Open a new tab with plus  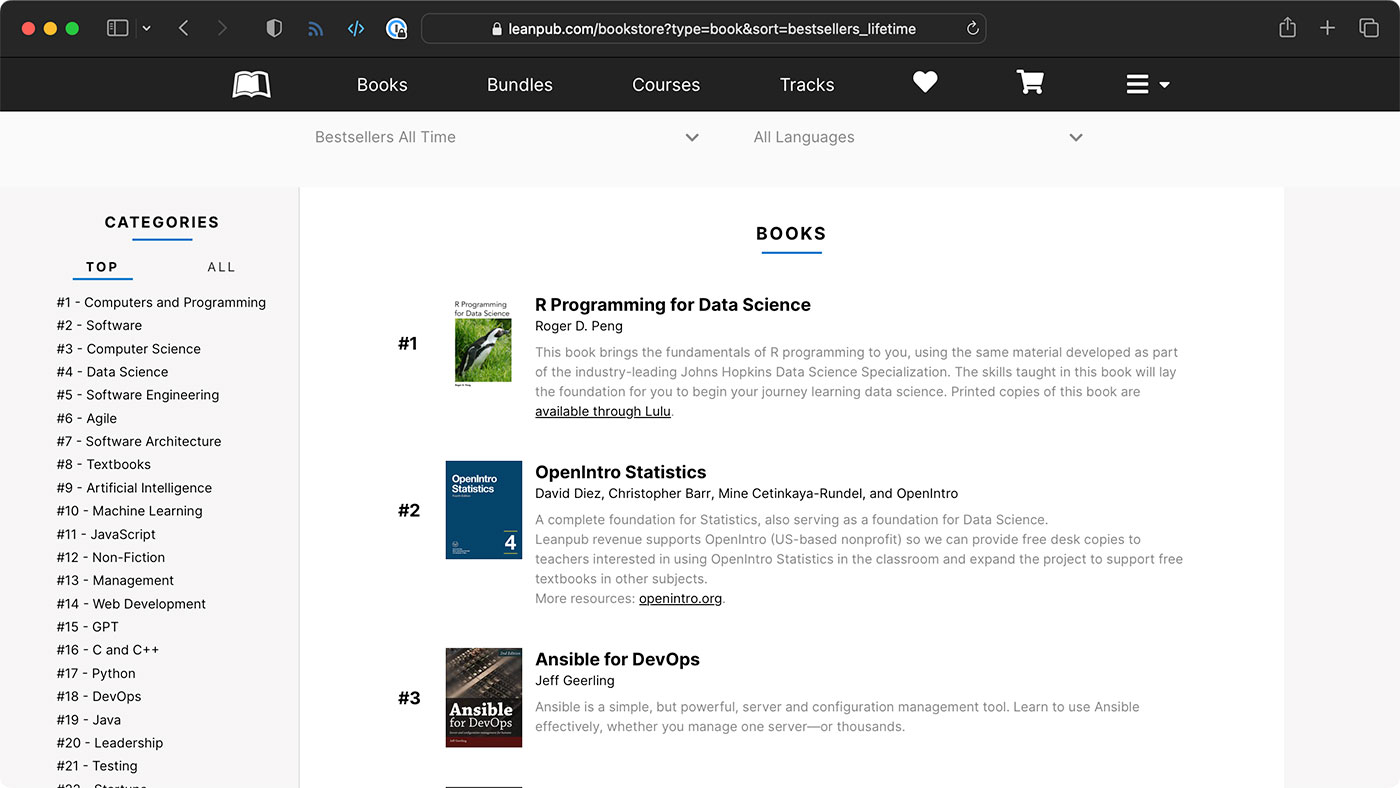1328,28
